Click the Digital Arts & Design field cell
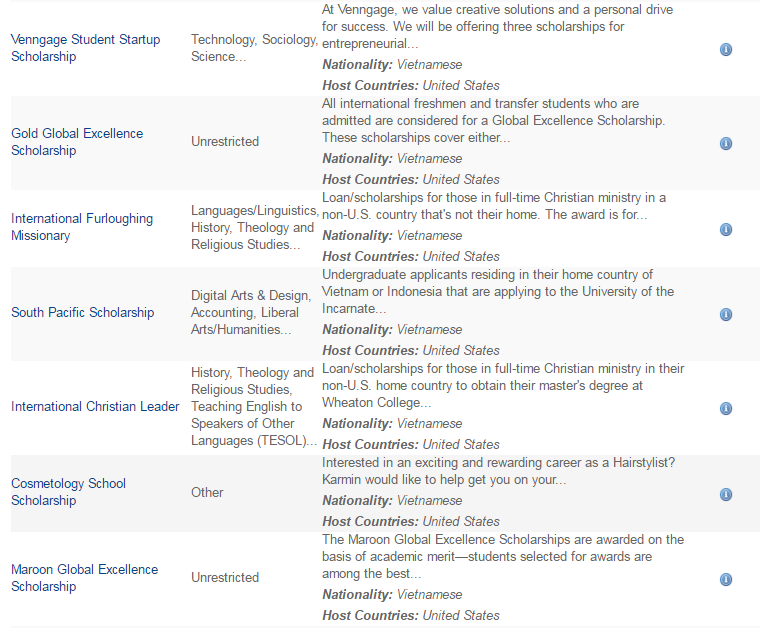 point(251,313)
